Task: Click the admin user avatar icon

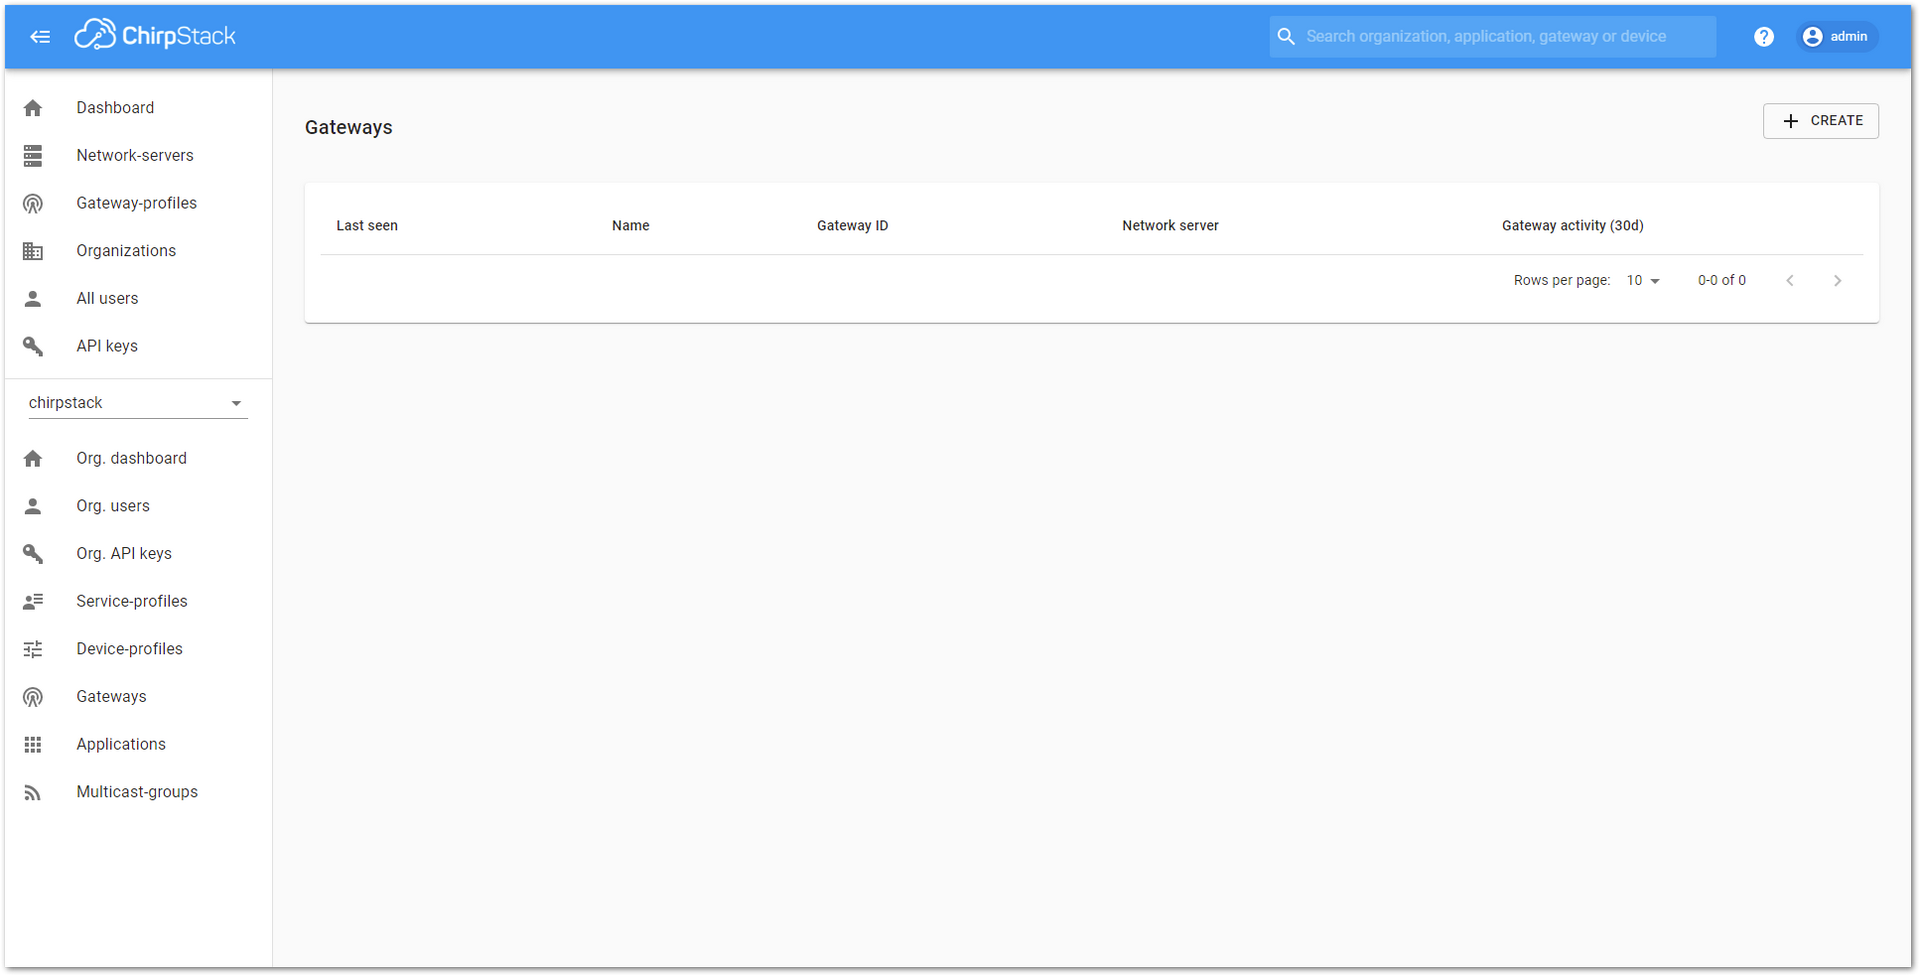Action: coord(1812,37)
